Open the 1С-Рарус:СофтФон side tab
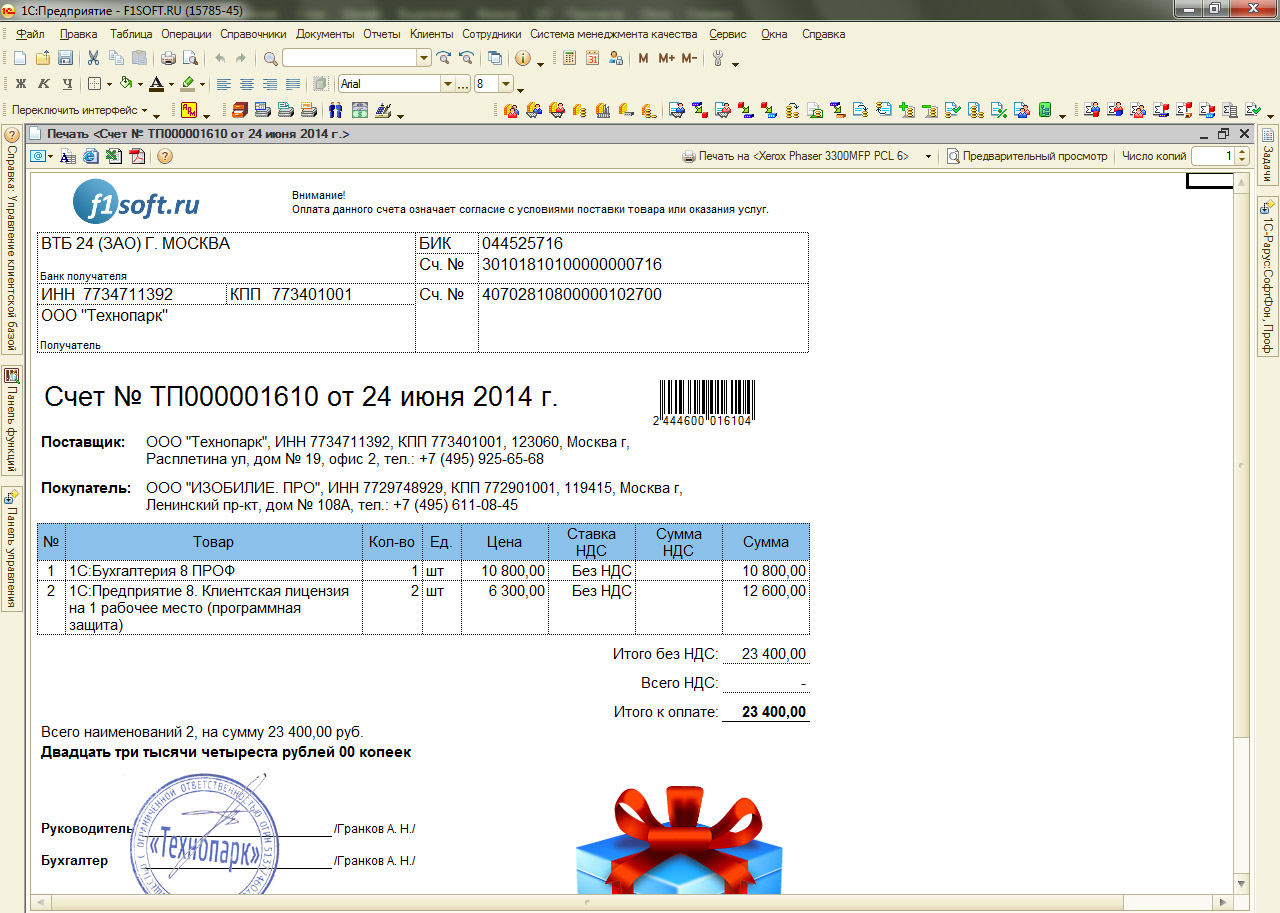Screen dimensions: 1280x913 pos(1267,275)
